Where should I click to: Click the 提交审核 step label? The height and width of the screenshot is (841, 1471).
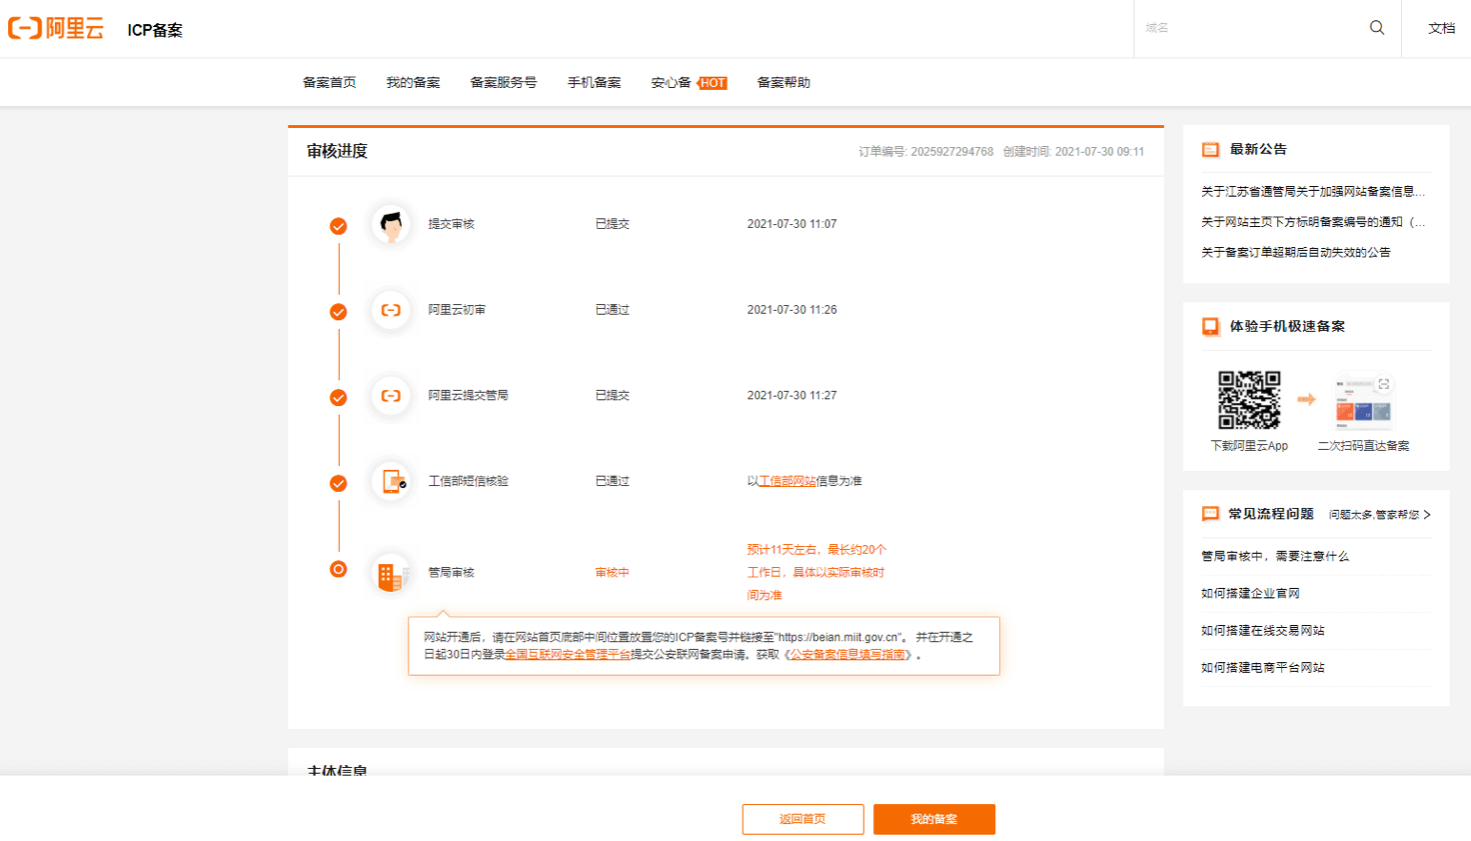[451, 224]
